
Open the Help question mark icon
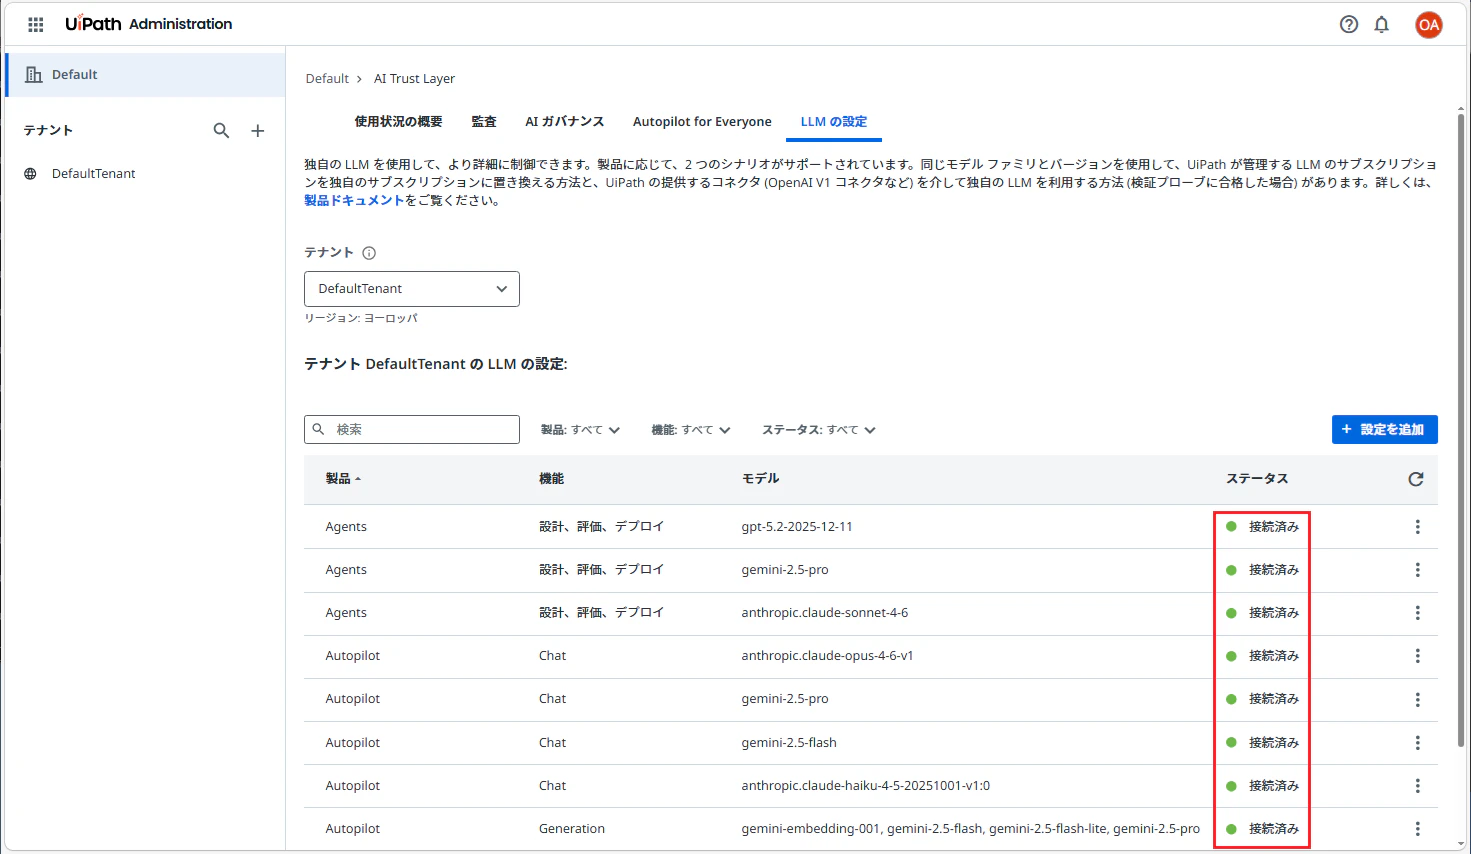coord(1349,24)
